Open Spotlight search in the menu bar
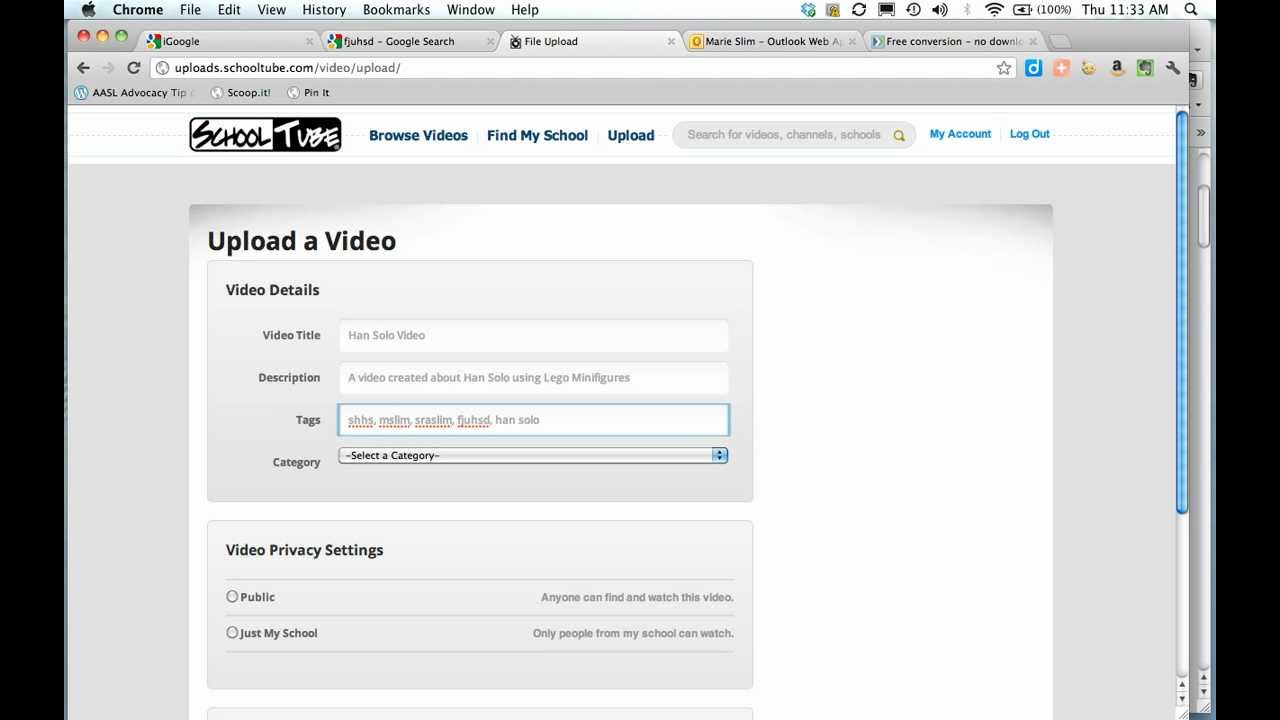This screenshot has width=1280, height=720. click(x=1191, y=9)
